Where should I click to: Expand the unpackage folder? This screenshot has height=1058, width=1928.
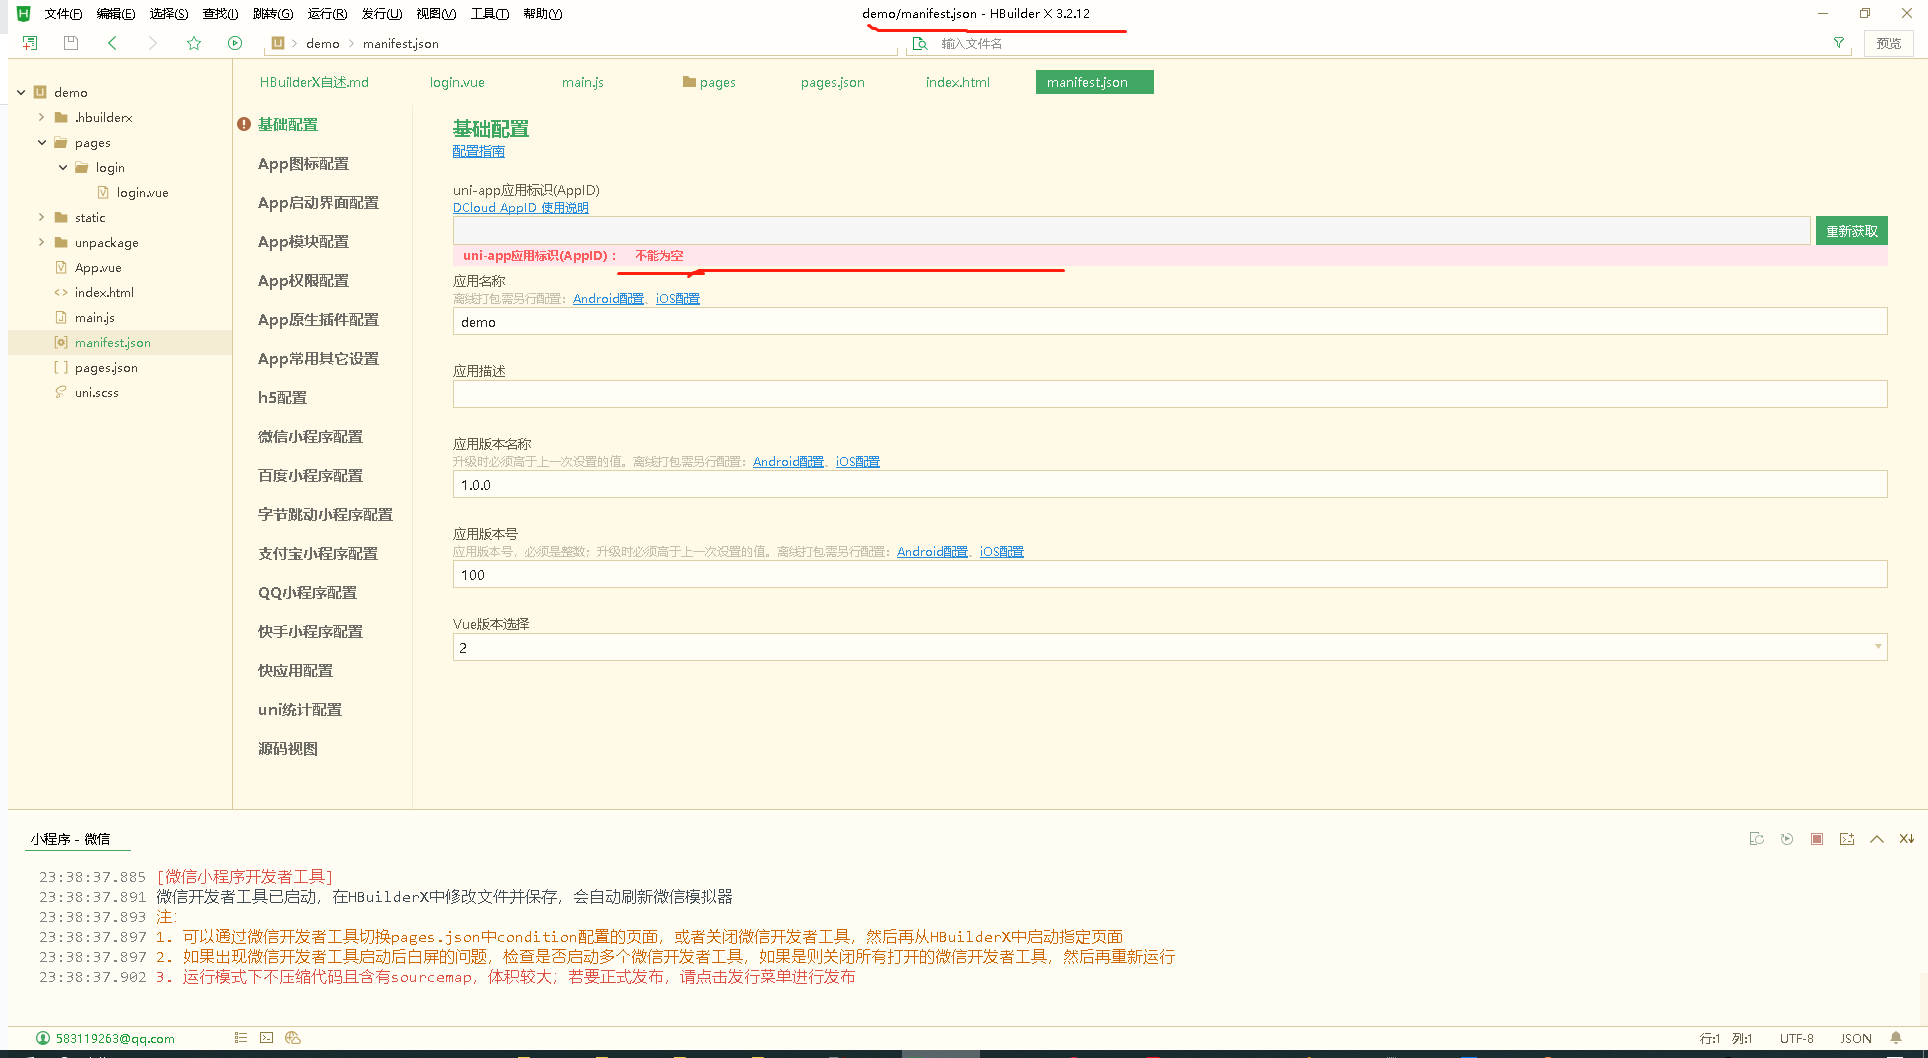tap(41, 242)
